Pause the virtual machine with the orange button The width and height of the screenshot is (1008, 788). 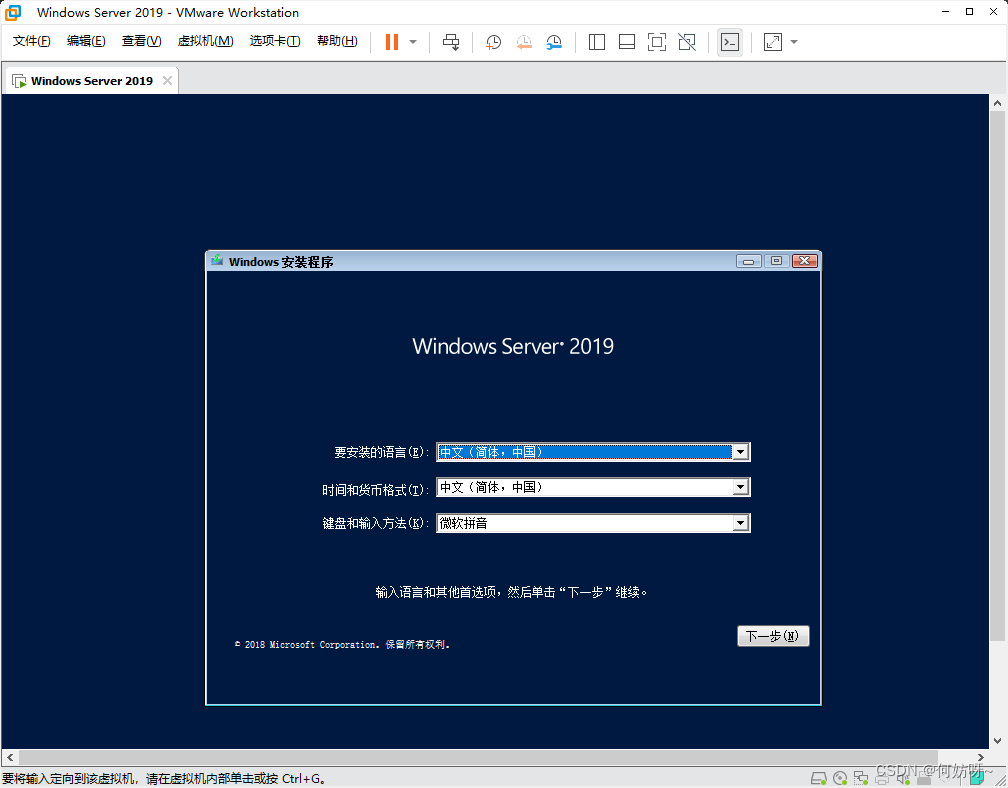[x=392, y=42]
